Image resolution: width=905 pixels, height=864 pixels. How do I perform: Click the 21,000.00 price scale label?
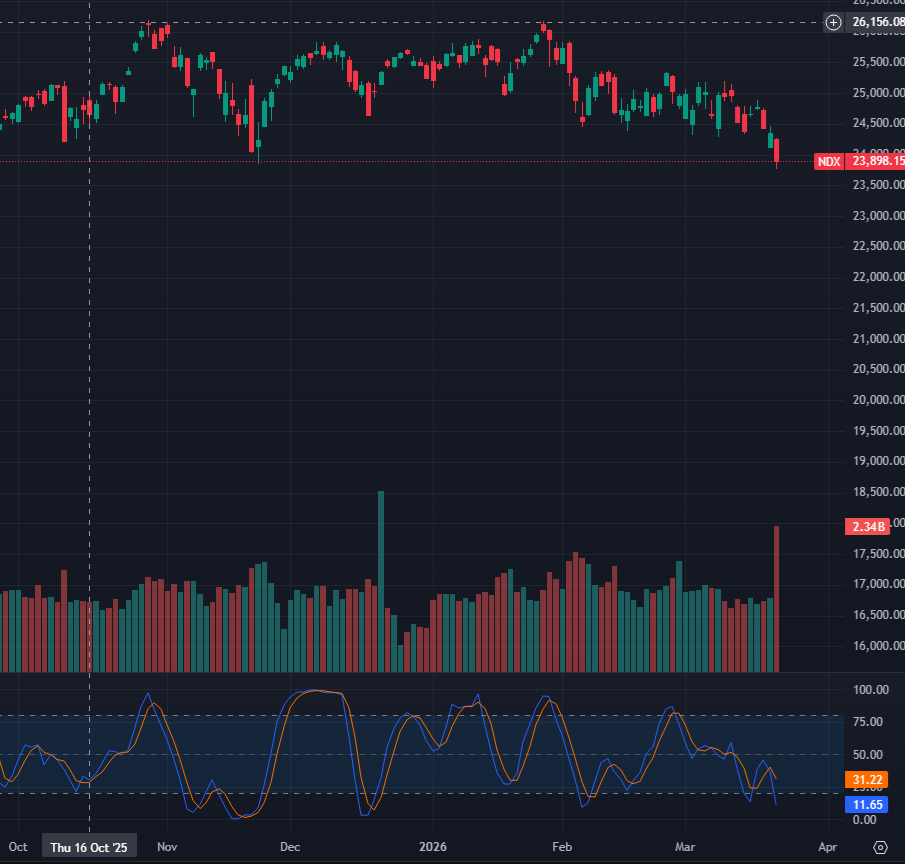click(x=878, y=338)
